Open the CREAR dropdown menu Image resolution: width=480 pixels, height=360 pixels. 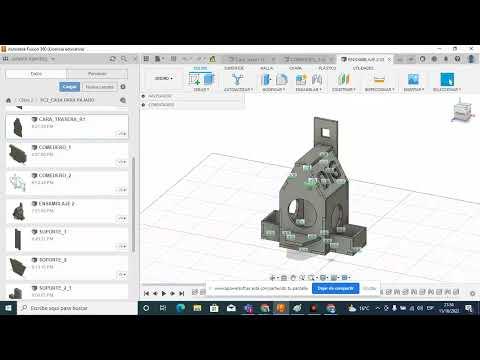click(201, 90)
